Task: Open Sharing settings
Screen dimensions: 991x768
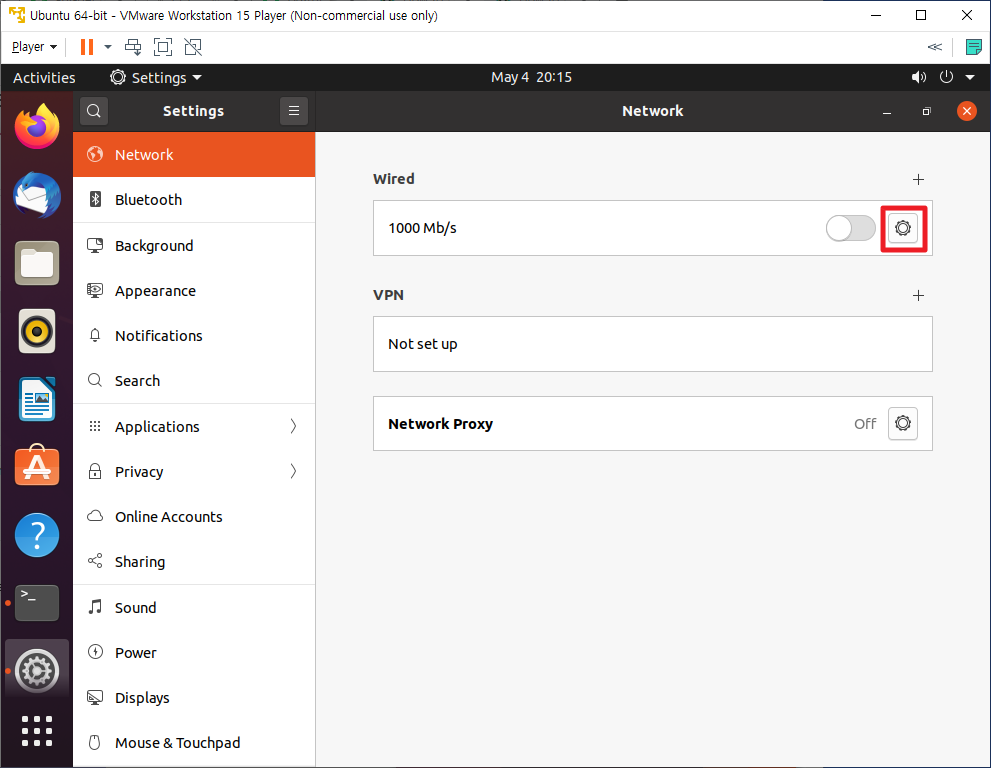Action: coord(194,562)
